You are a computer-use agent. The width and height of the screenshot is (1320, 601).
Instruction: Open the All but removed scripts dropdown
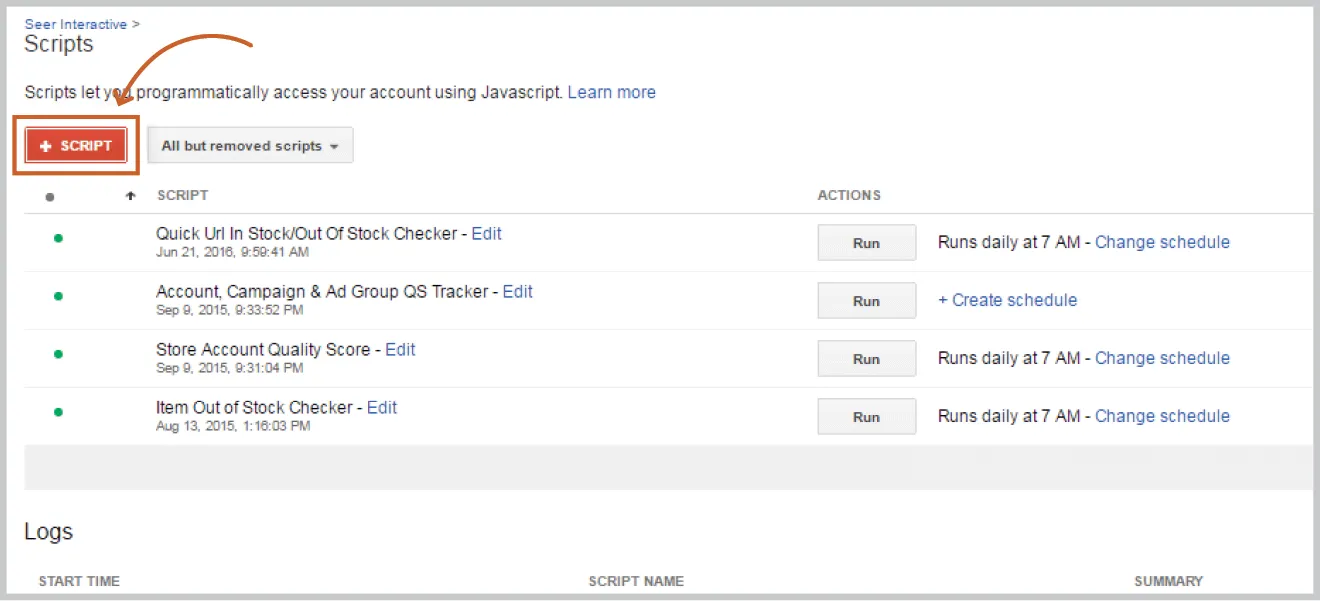250,146
